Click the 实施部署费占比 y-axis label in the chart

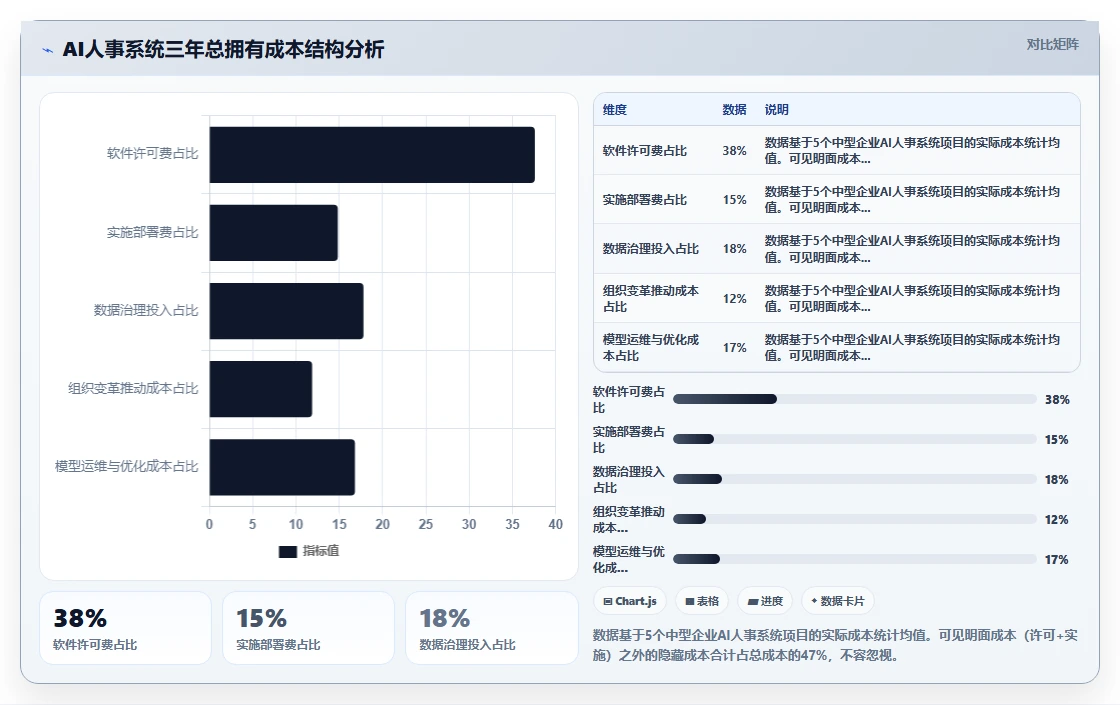[x=153, y=232]
